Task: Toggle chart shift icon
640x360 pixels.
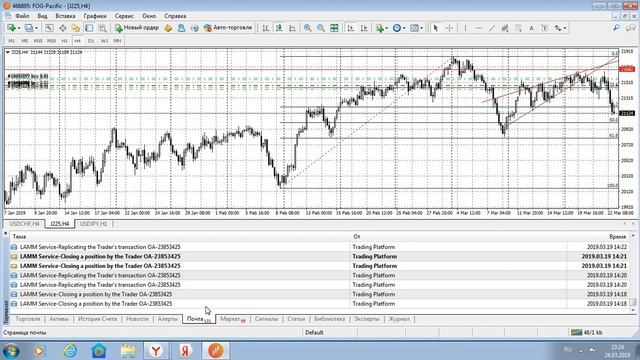Action: pyautogui.click(x=364, y=28)
